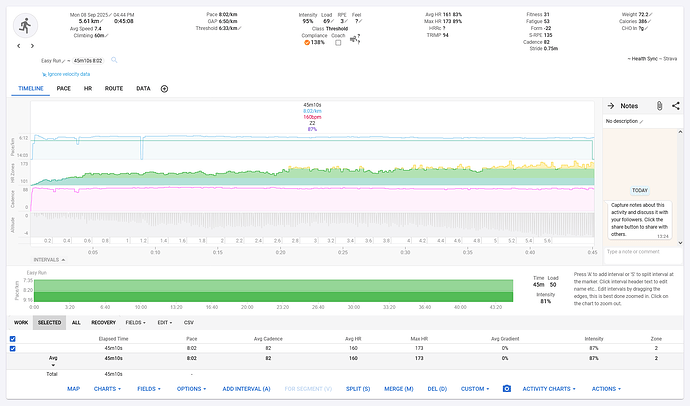Attach a file using paperclip icon

tap(659, 106)
